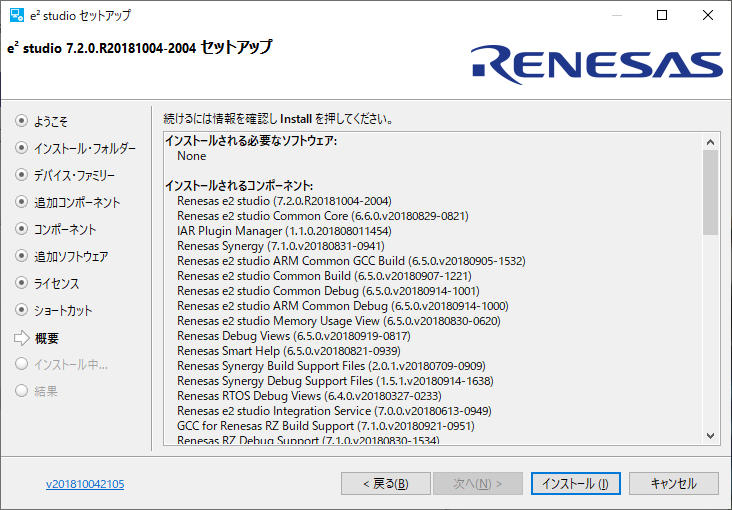The width and height of the screenshot is (732, 510).
Task: Click the ARM Common Debug line
Action: point(343,306)
